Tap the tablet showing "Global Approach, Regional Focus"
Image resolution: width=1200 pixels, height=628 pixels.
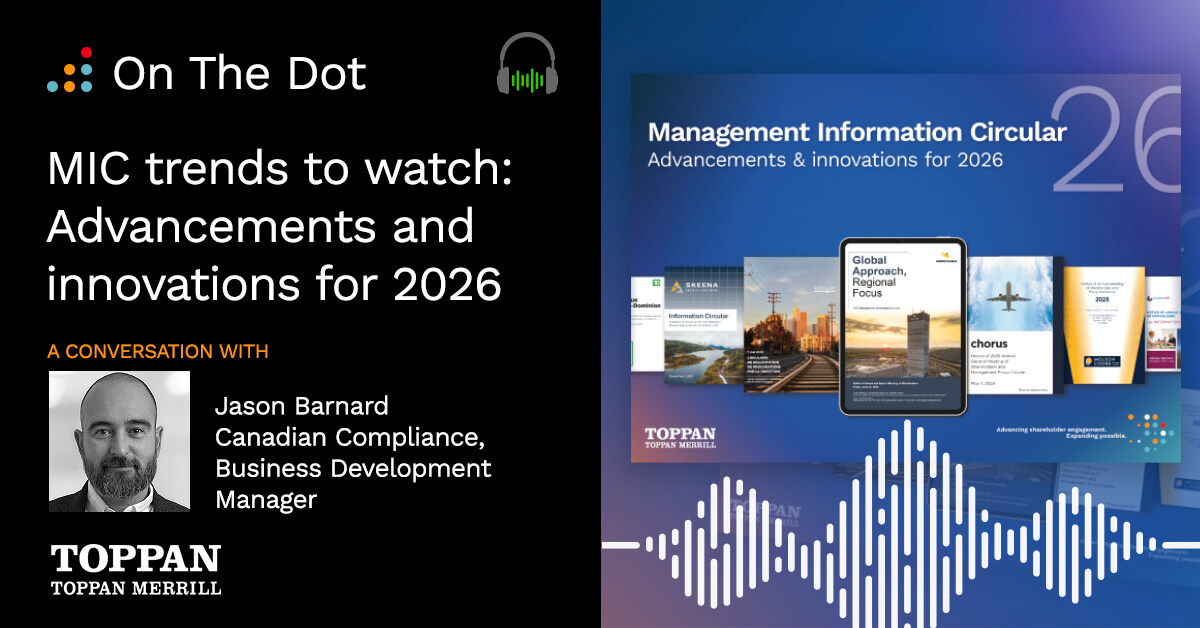(x=904, y=326)
